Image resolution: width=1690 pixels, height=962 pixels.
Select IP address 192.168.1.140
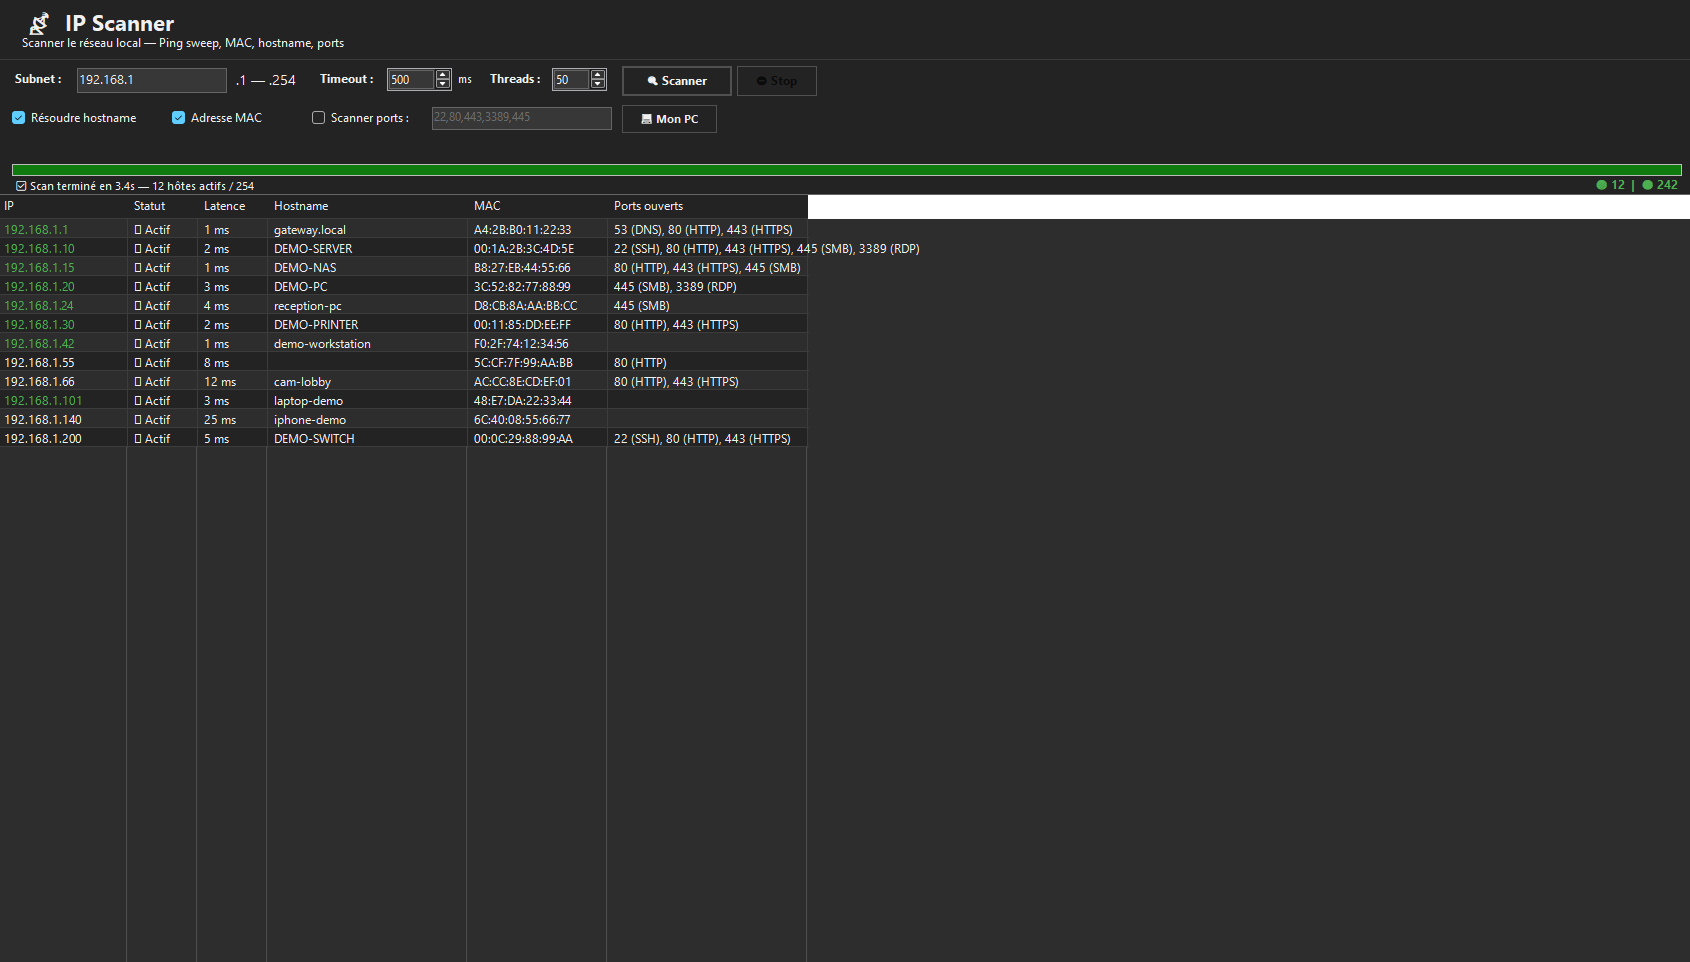(x=43, y=420)
